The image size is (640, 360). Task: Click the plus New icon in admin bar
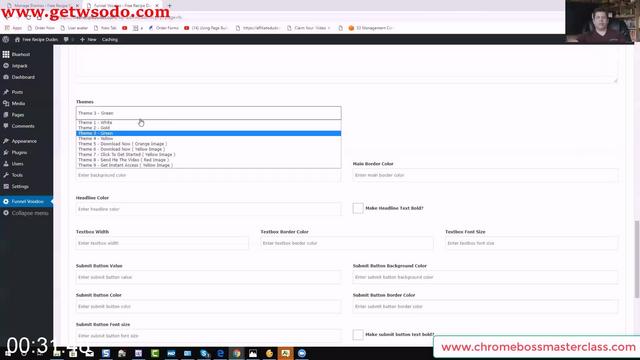tap(82, 40)
